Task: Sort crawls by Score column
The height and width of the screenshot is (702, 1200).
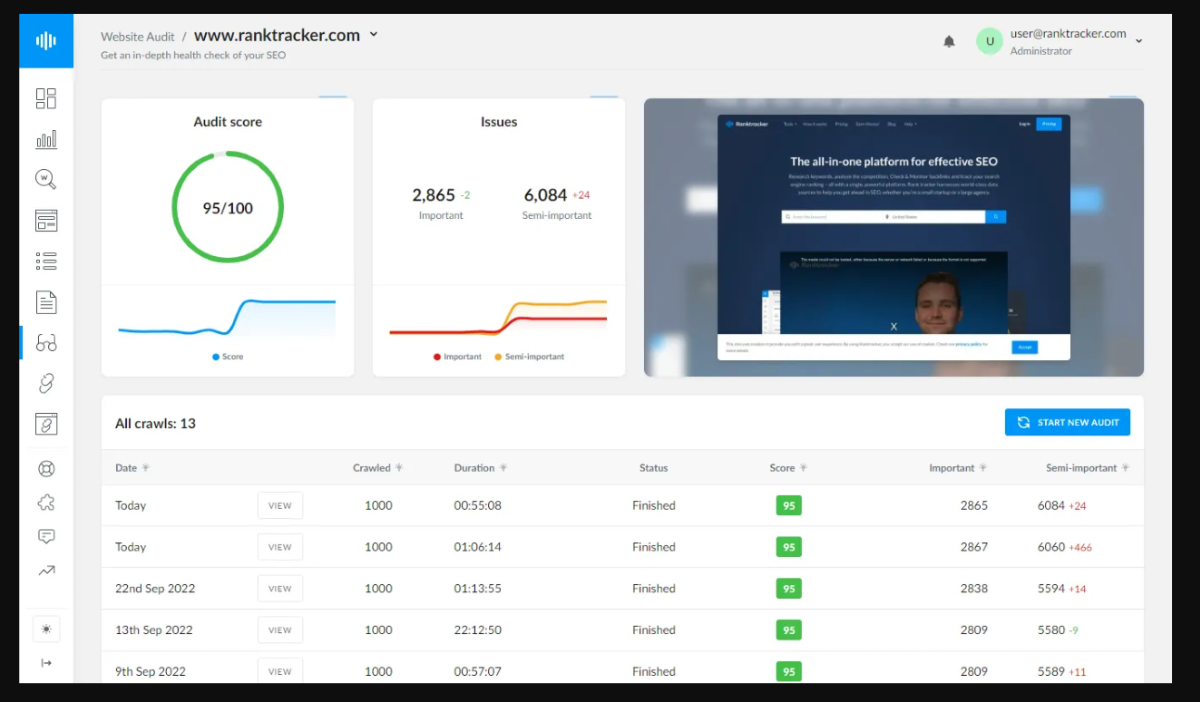Action: click(788, 468)
